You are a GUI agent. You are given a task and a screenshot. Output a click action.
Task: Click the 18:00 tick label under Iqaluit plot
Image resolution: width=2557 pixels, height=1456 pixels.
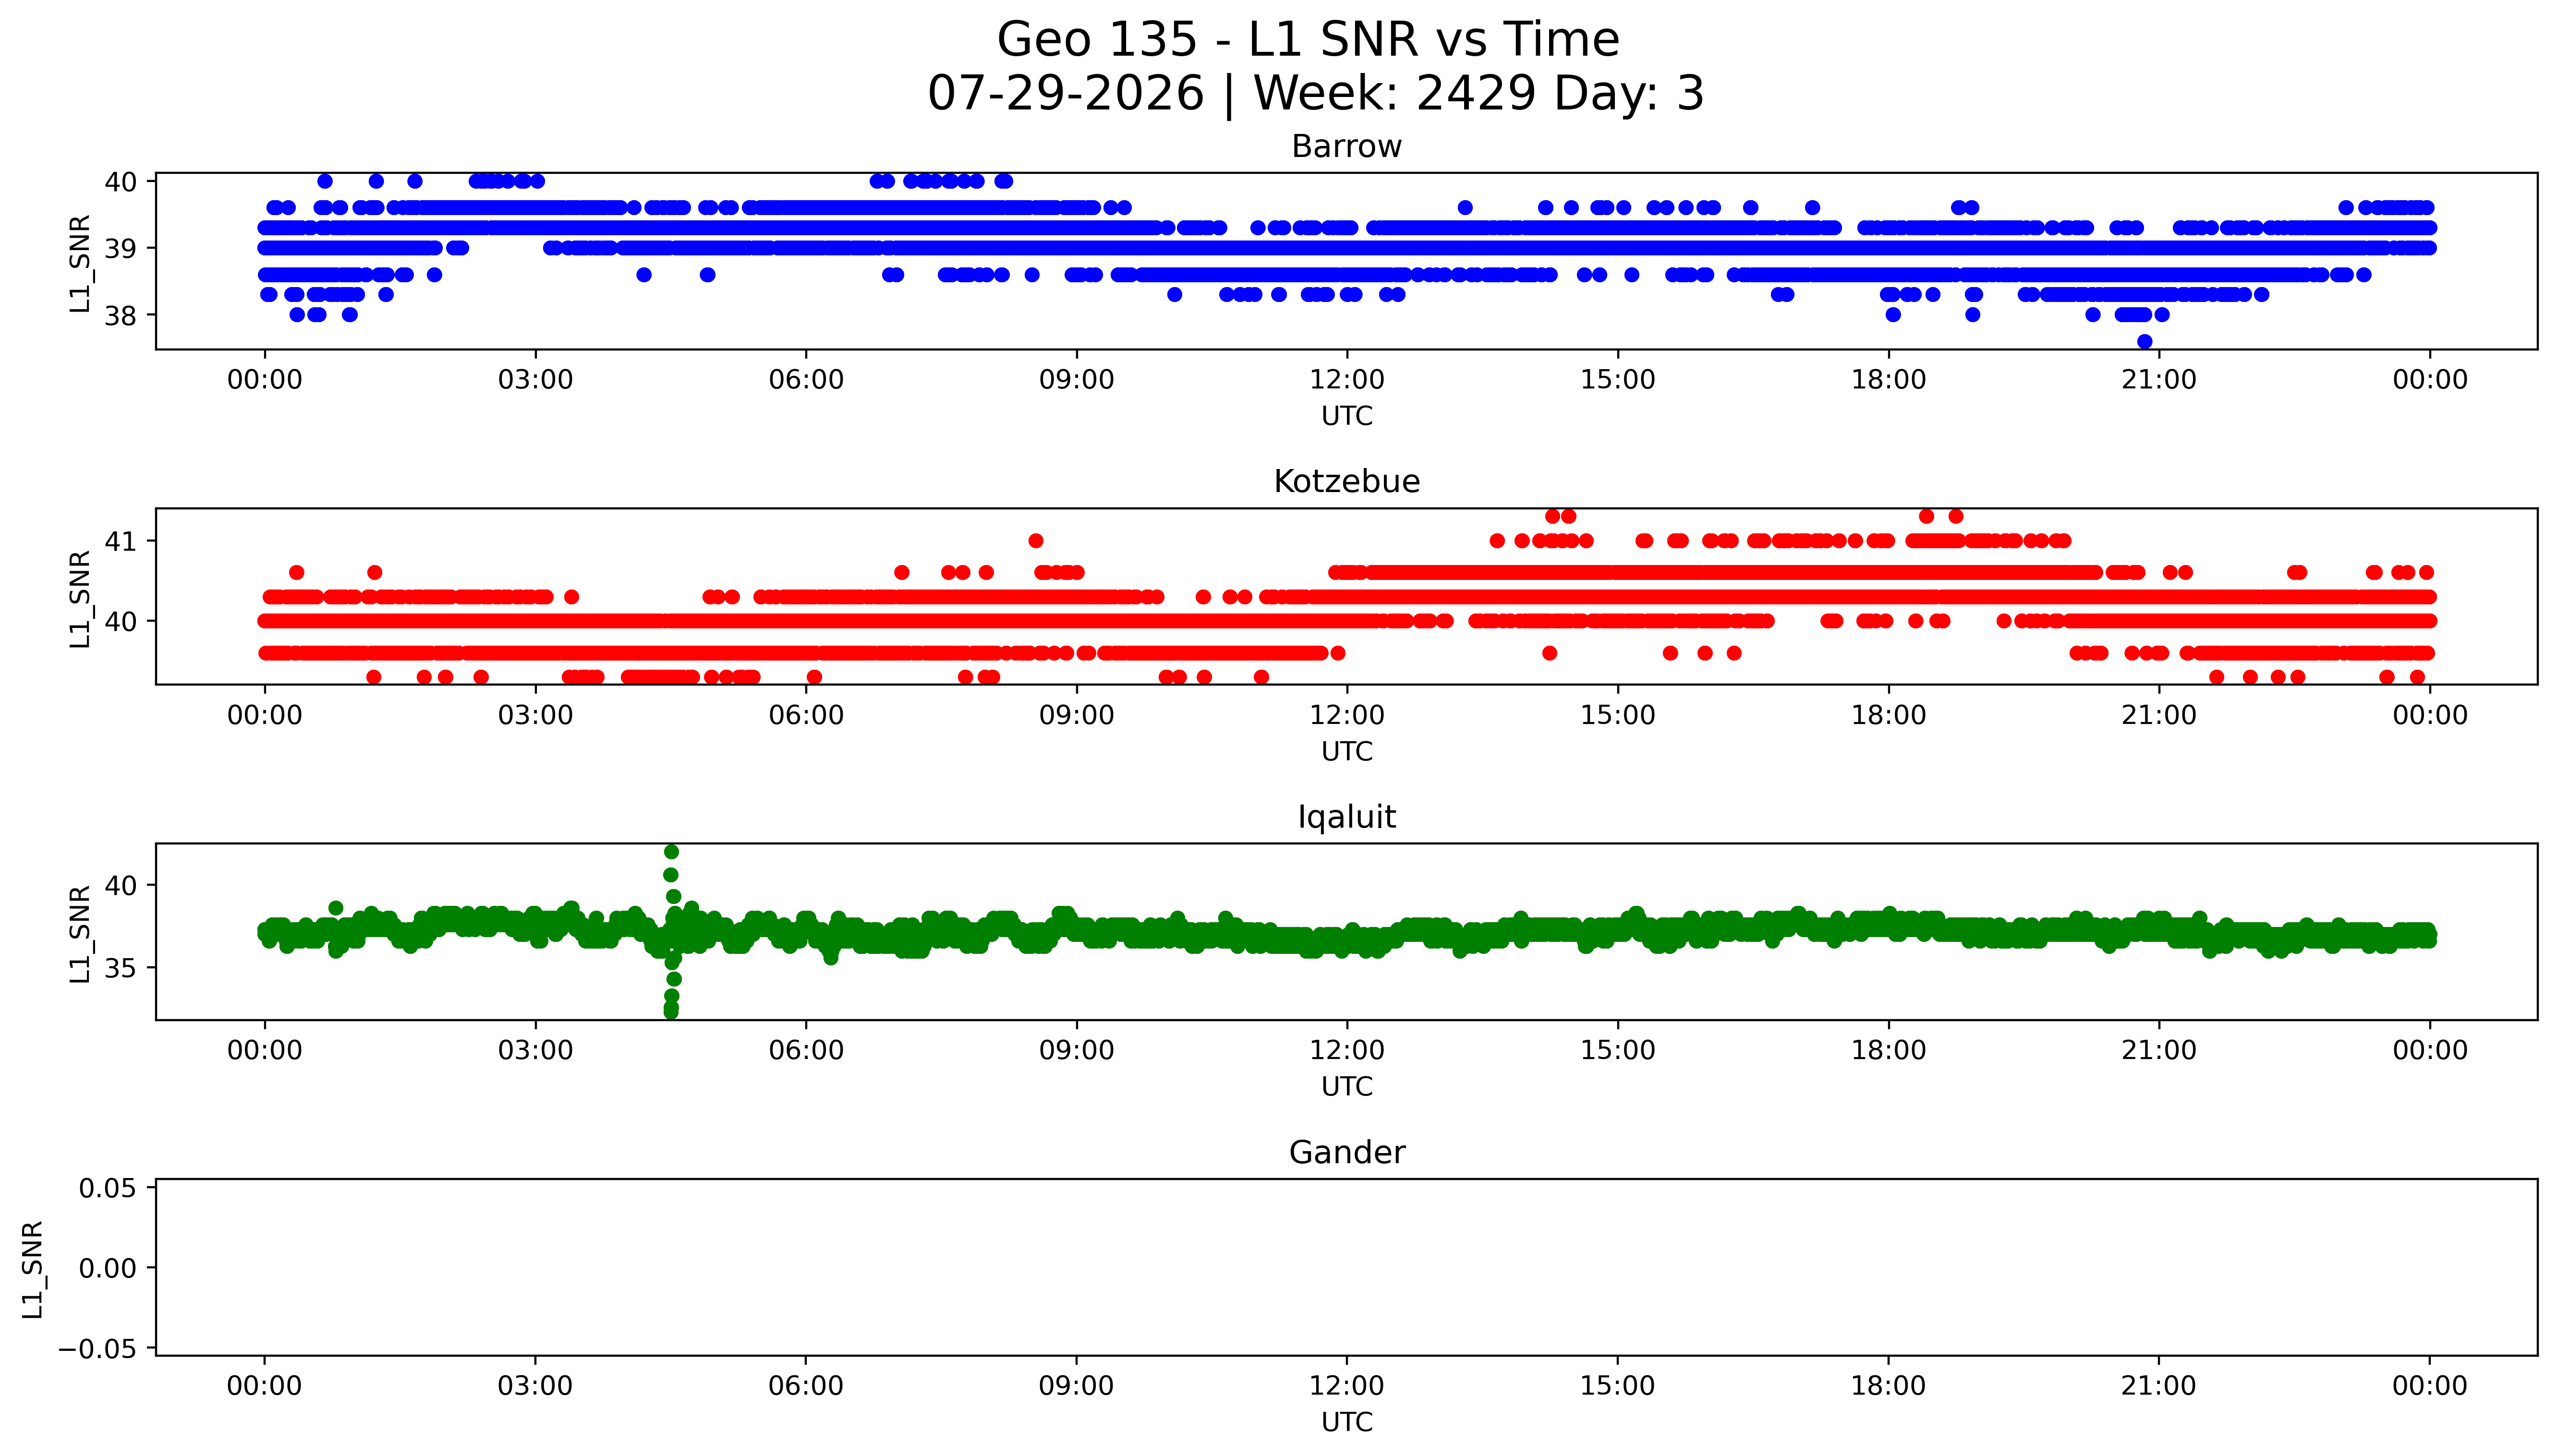[x=1888, y=1051]
